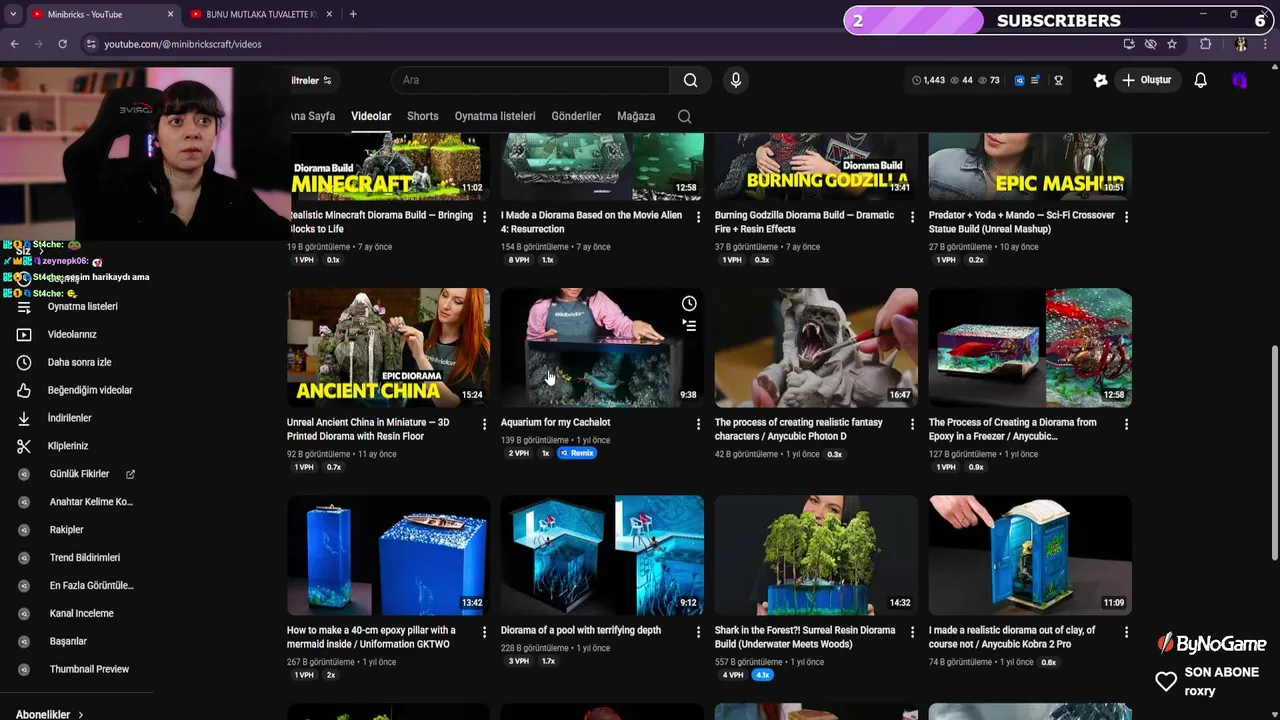Open Thumbnail Preview sidebar entry
Image resolution: width=1280 pixels, height=720 pixels.
(x=89, y=669)
